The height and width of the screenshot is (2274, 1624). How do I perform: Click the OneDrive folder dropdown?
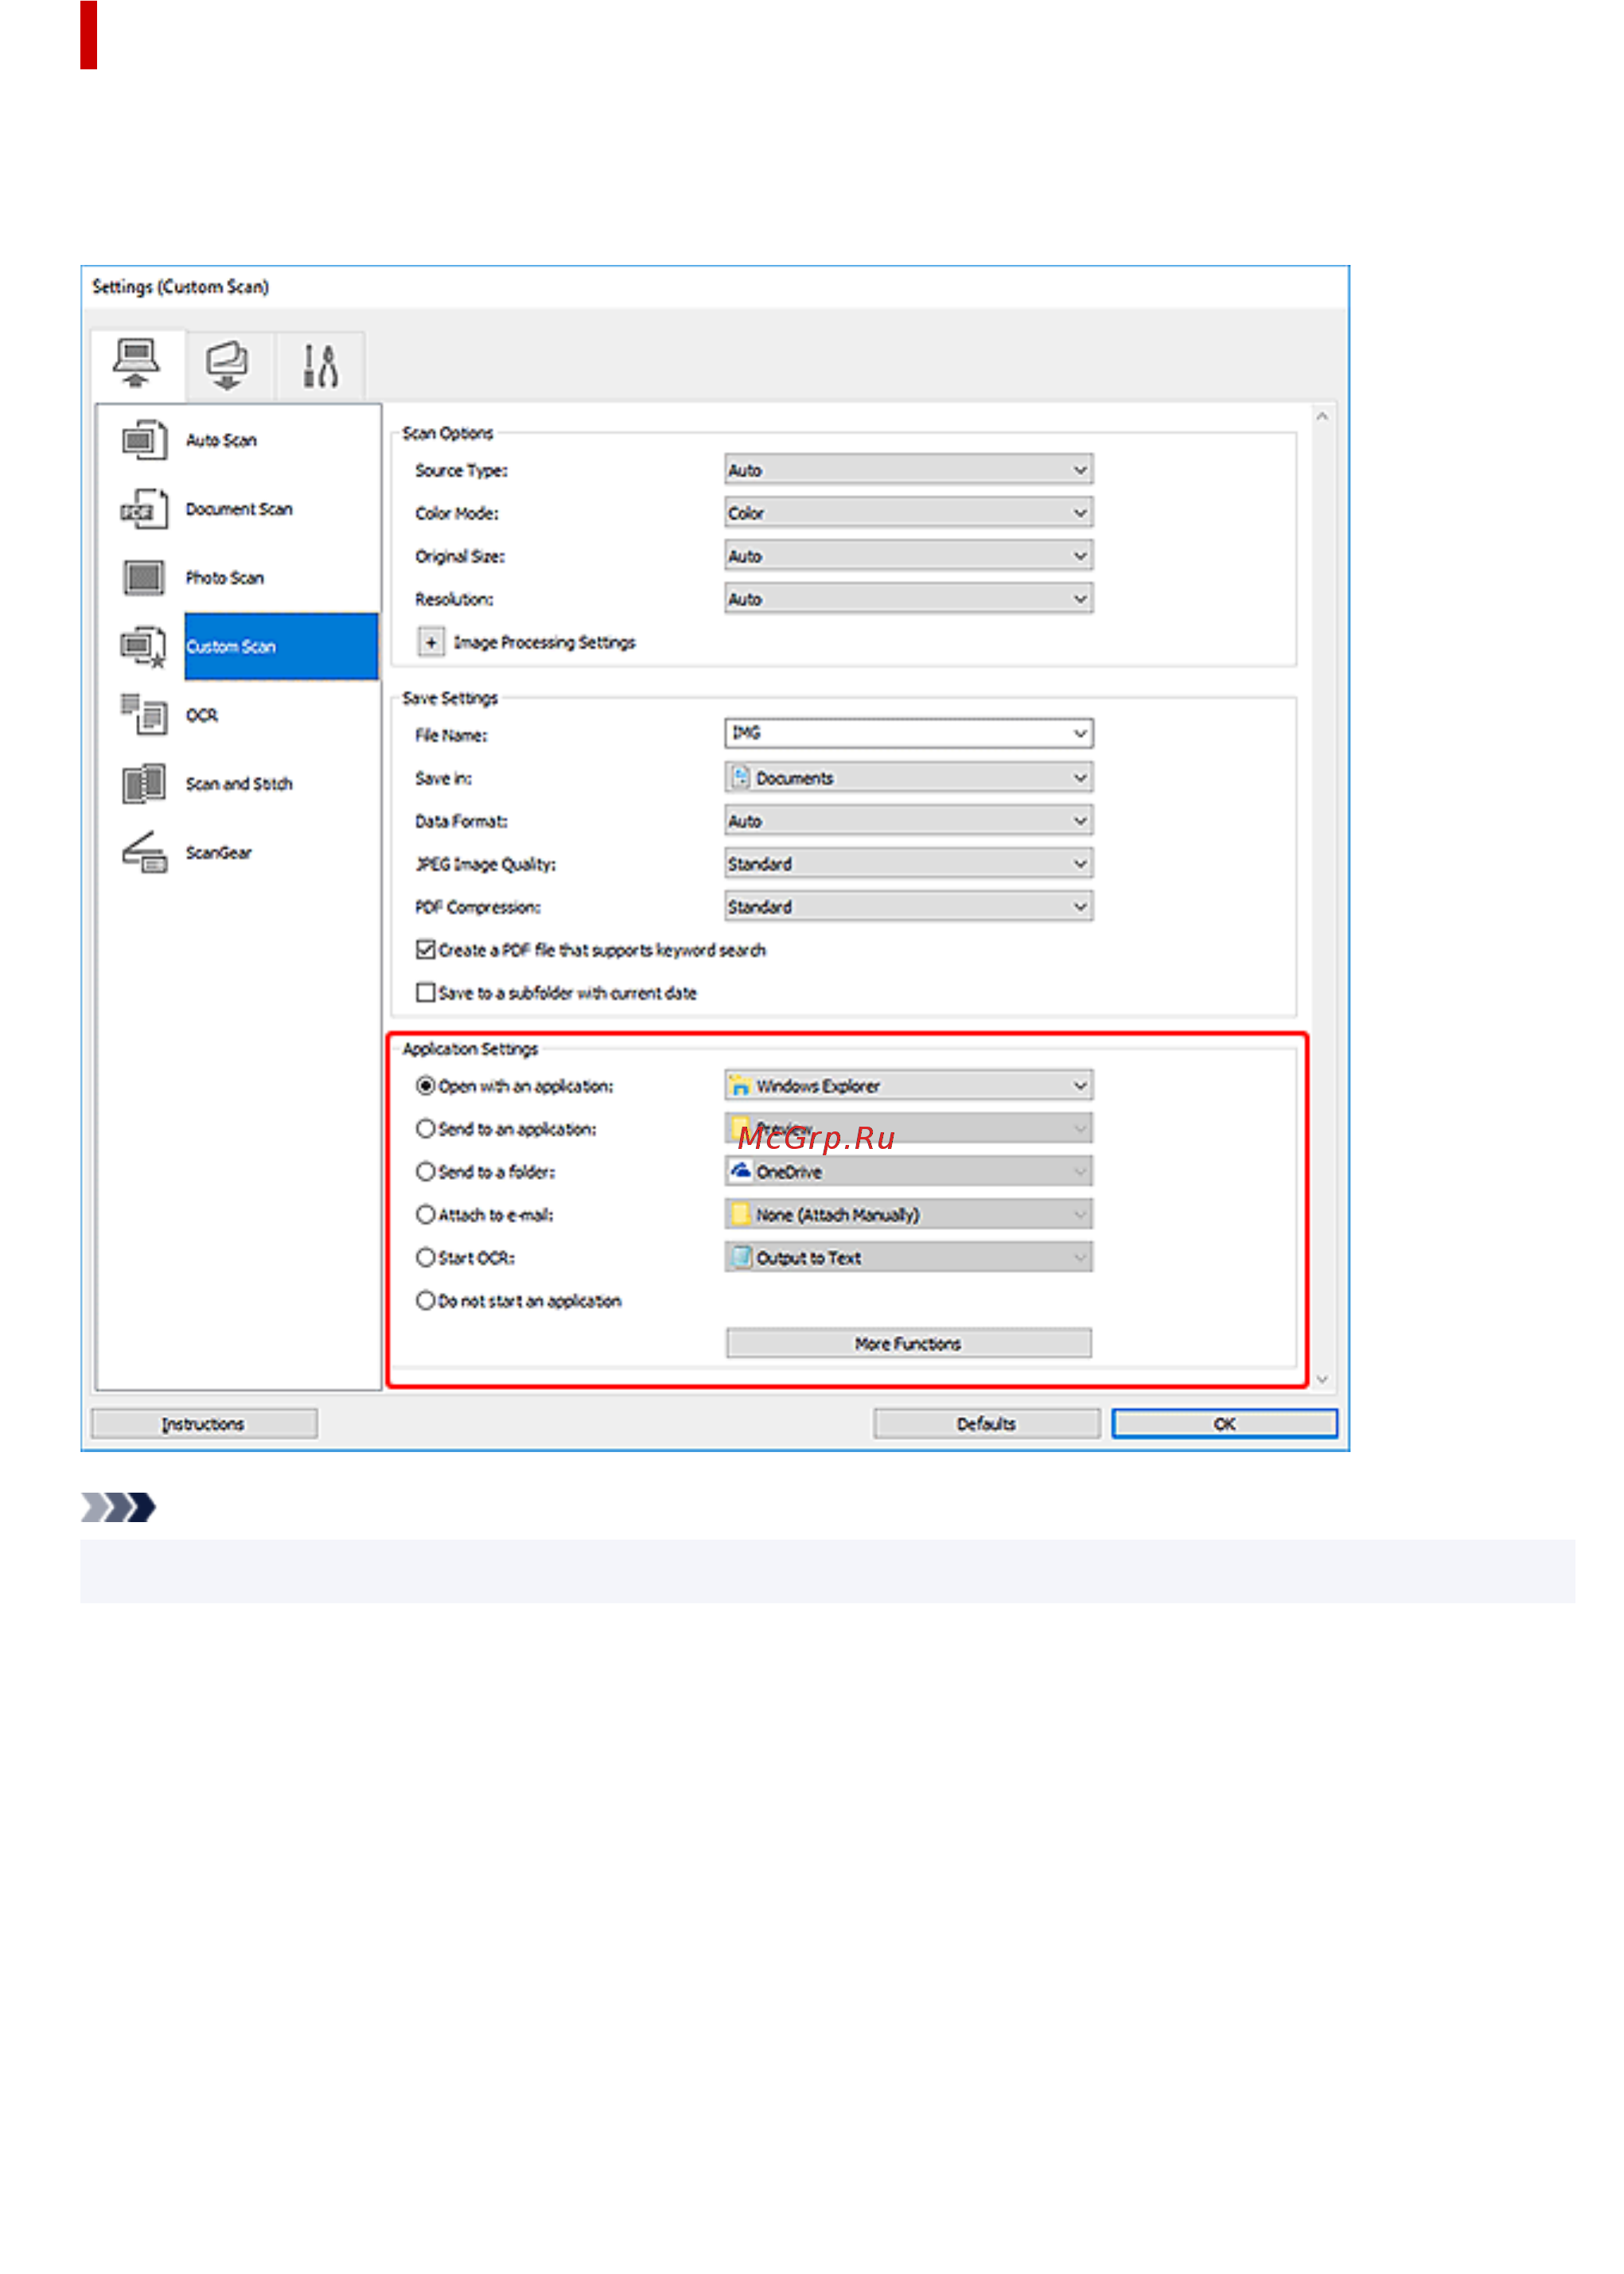point(908,1172)
